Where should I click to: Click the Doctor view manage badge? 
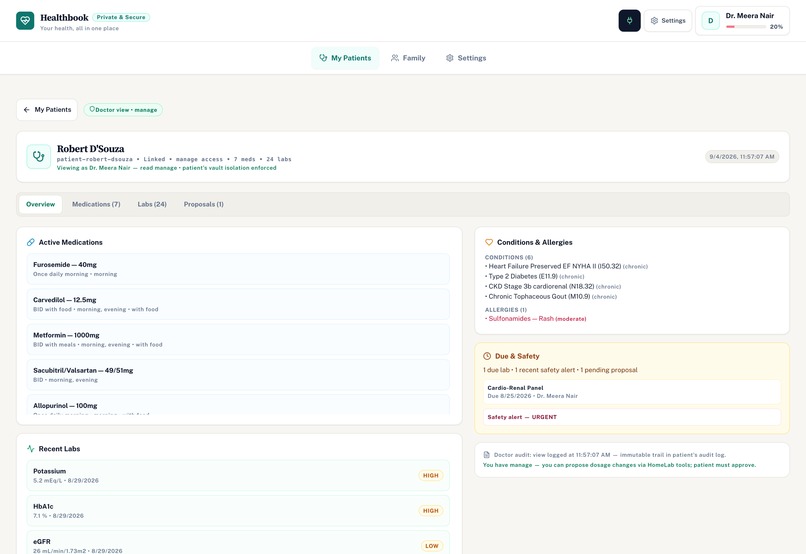coord(123,109)
